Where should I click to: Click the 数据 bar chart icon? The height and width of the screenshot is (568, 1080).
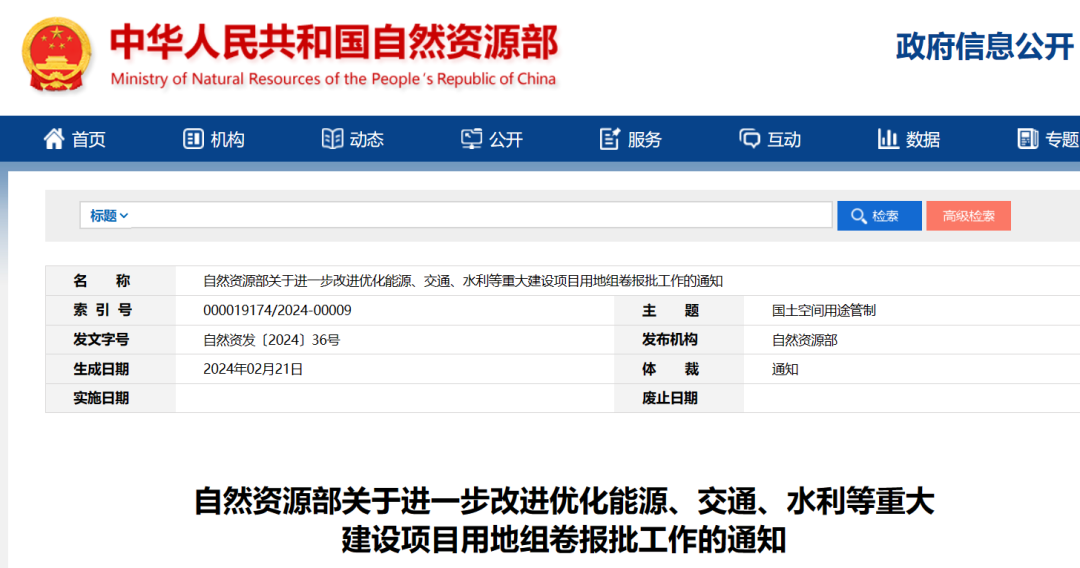[x=888, y=139]
